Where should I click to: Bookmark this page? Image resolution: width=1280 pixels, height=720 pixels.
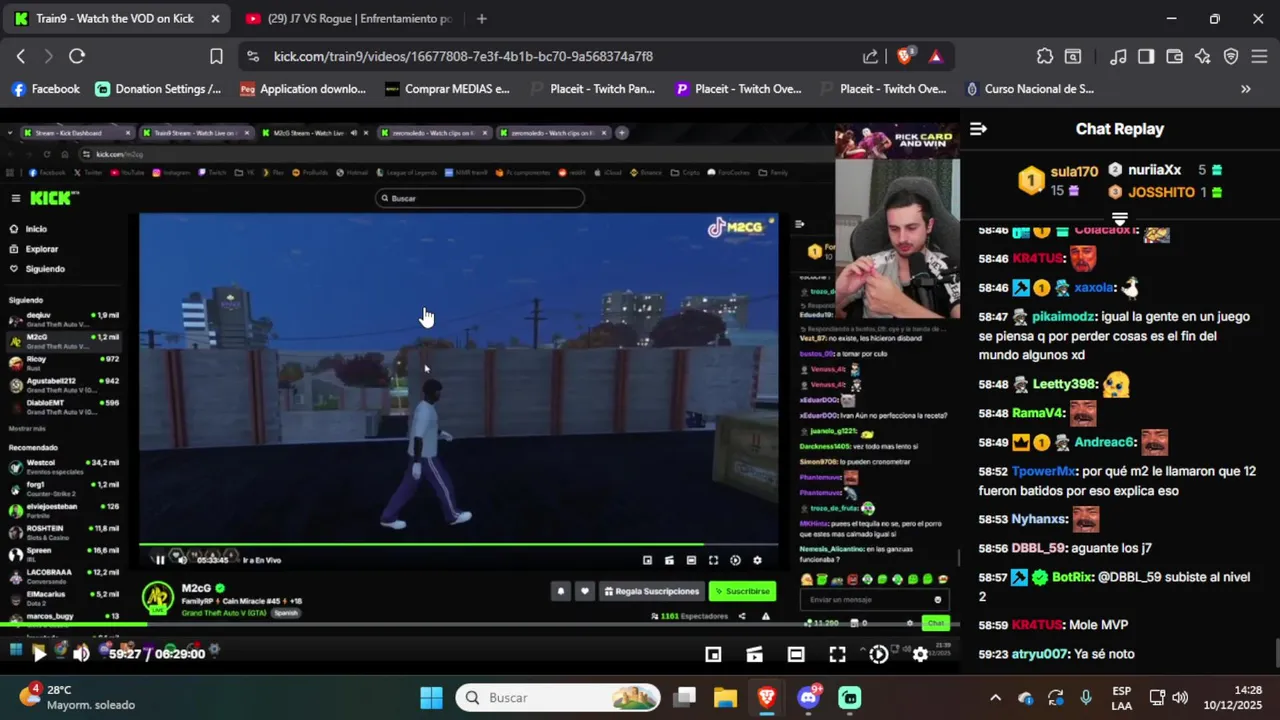[x=216, y=57]
